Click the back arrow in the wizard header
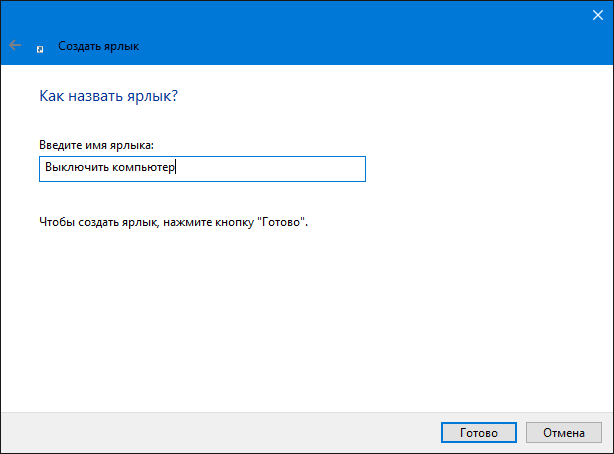The width and height of the screenshot is (614, 454). point(15,45)
